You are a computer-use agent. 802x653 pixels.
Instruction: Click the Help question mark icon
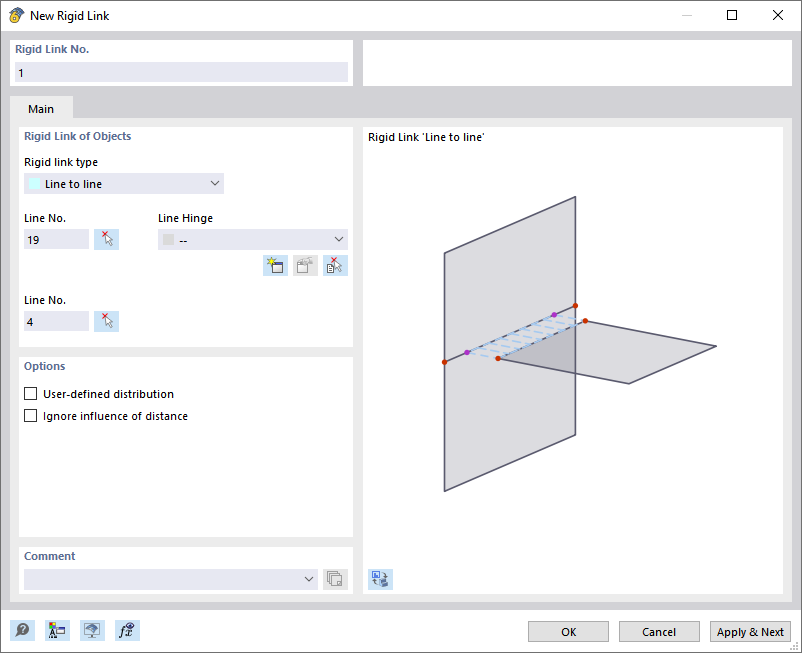pos(21,630)
